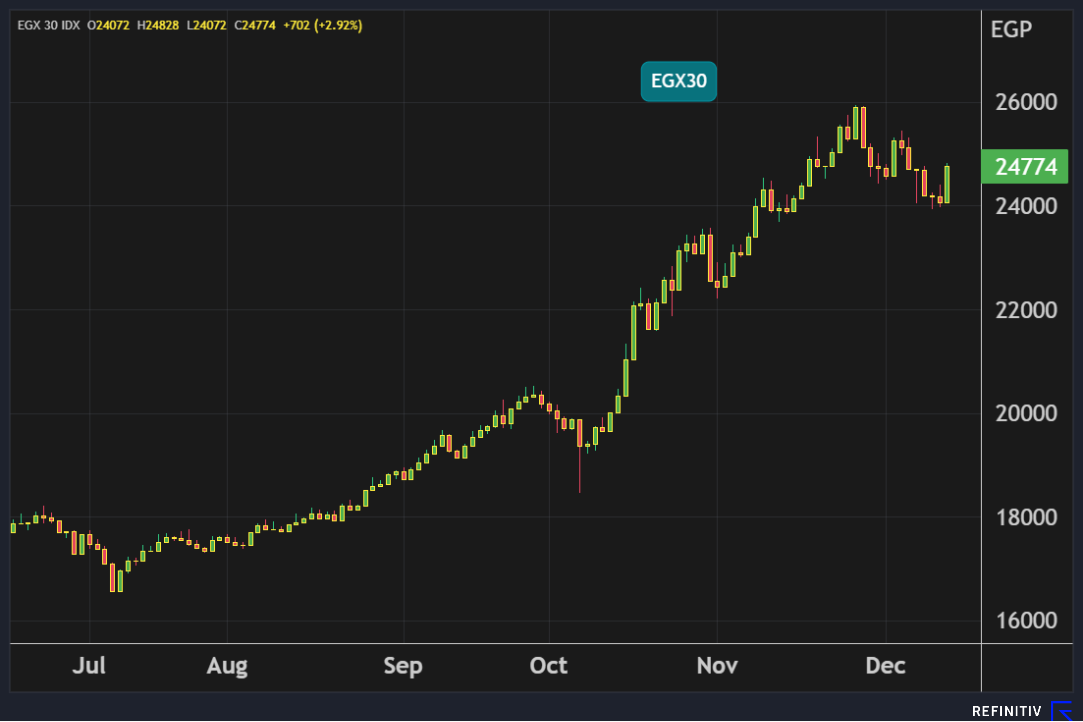The width and height of the screenshot is (1083, 722).
Task: Click the EGP currency label
Action: click(x=1010, y=29)
